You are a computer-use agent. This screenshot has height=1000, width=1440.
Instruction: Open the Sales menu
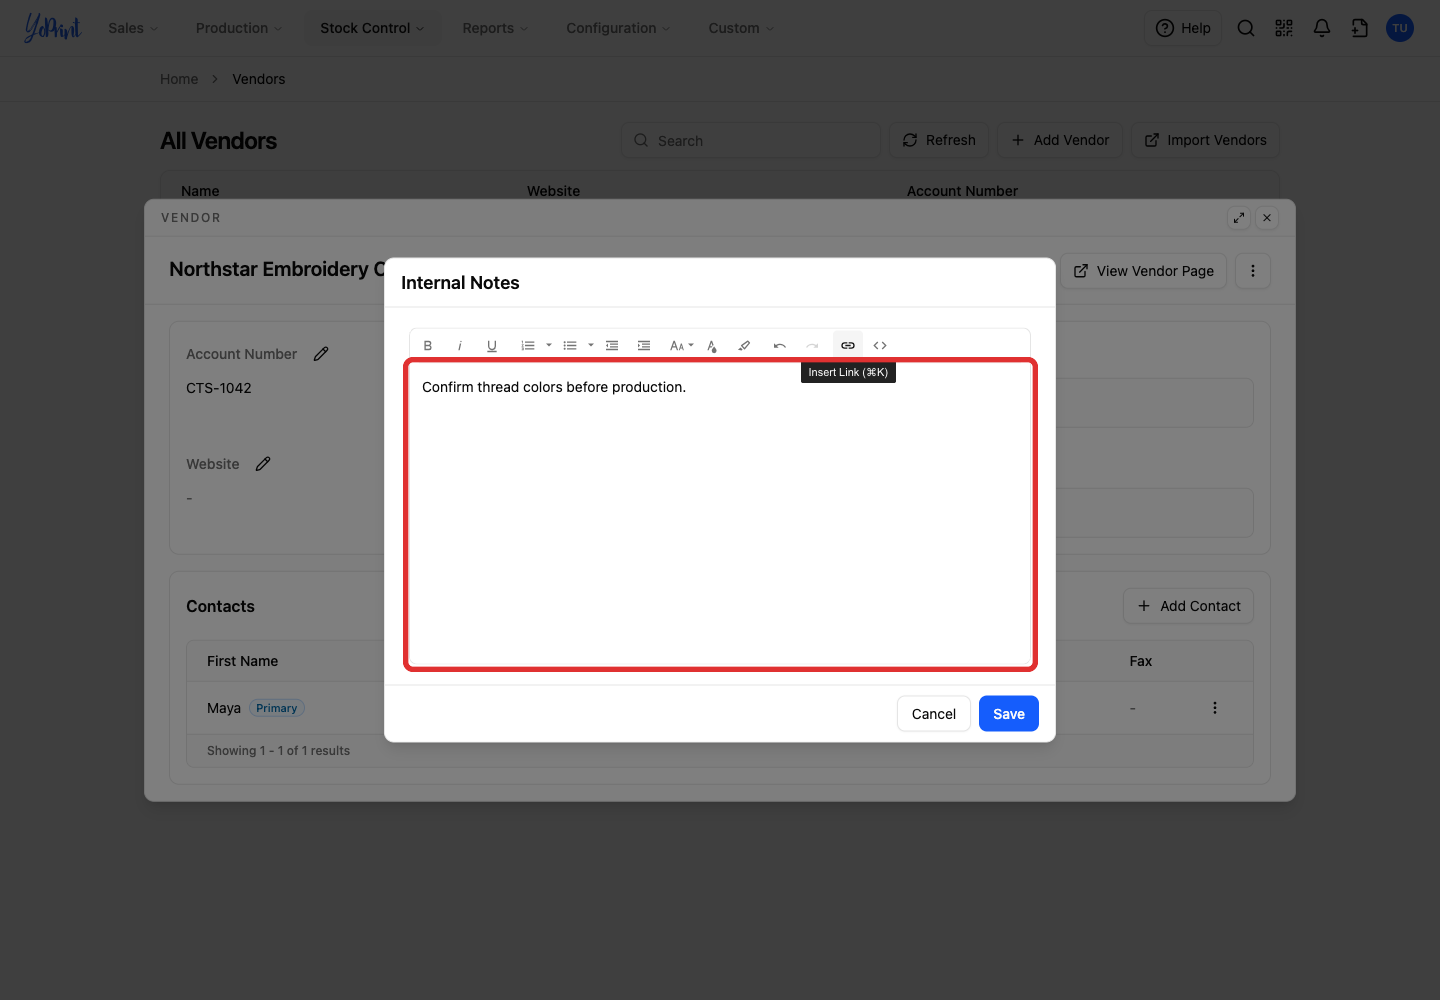point(133,28)
